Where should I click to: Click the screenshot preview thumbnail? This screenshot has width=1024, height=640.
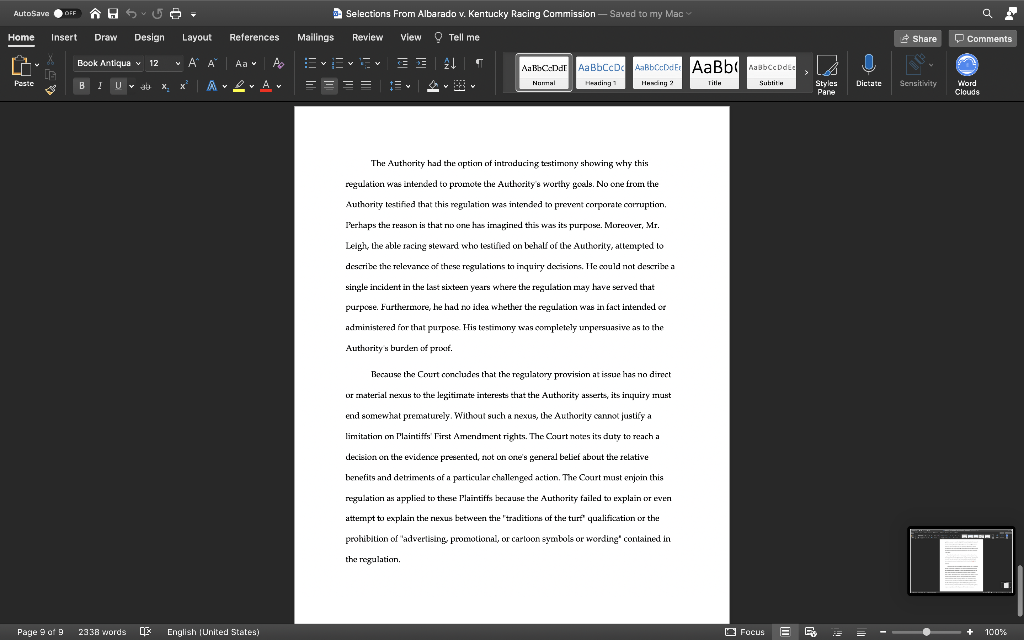(x=961, y=561)
